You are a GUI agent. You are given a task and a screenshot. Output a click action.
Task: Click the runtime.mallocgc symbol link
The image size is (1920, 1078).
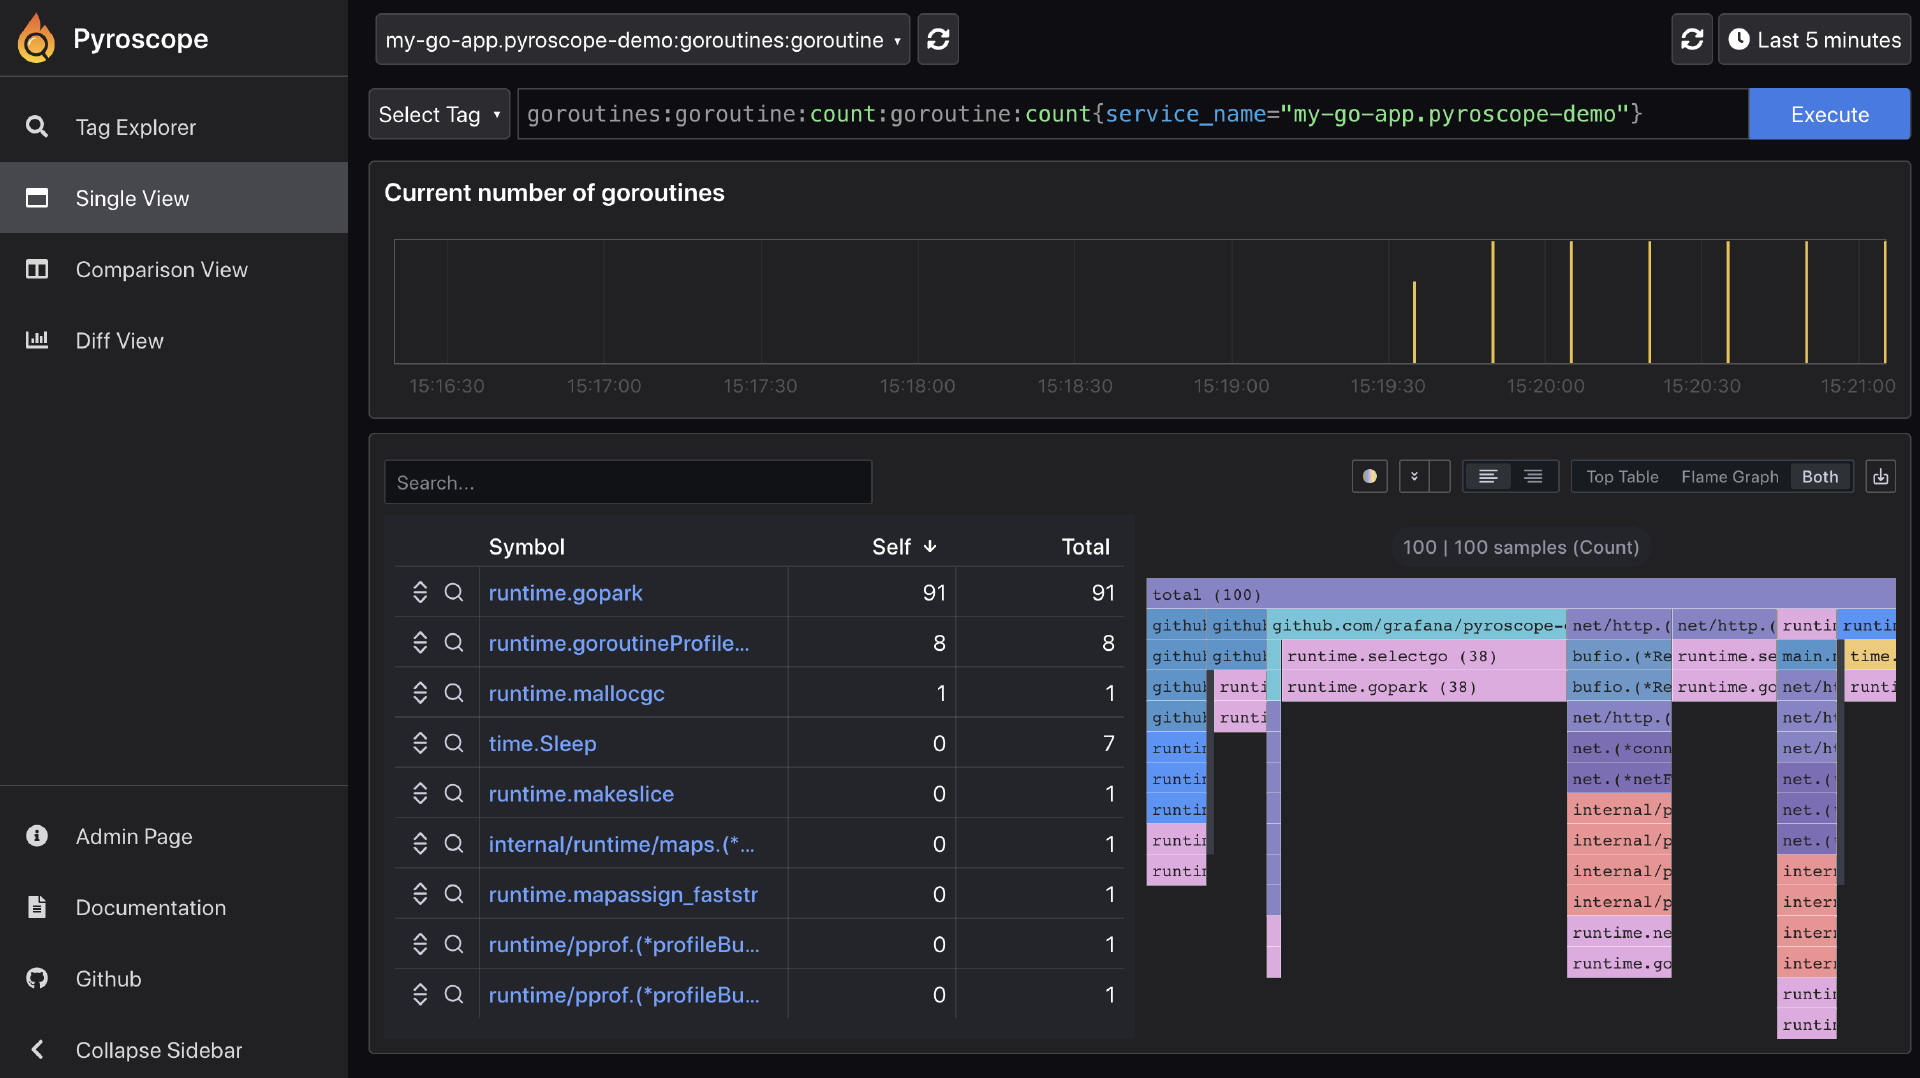coord(576,693)
